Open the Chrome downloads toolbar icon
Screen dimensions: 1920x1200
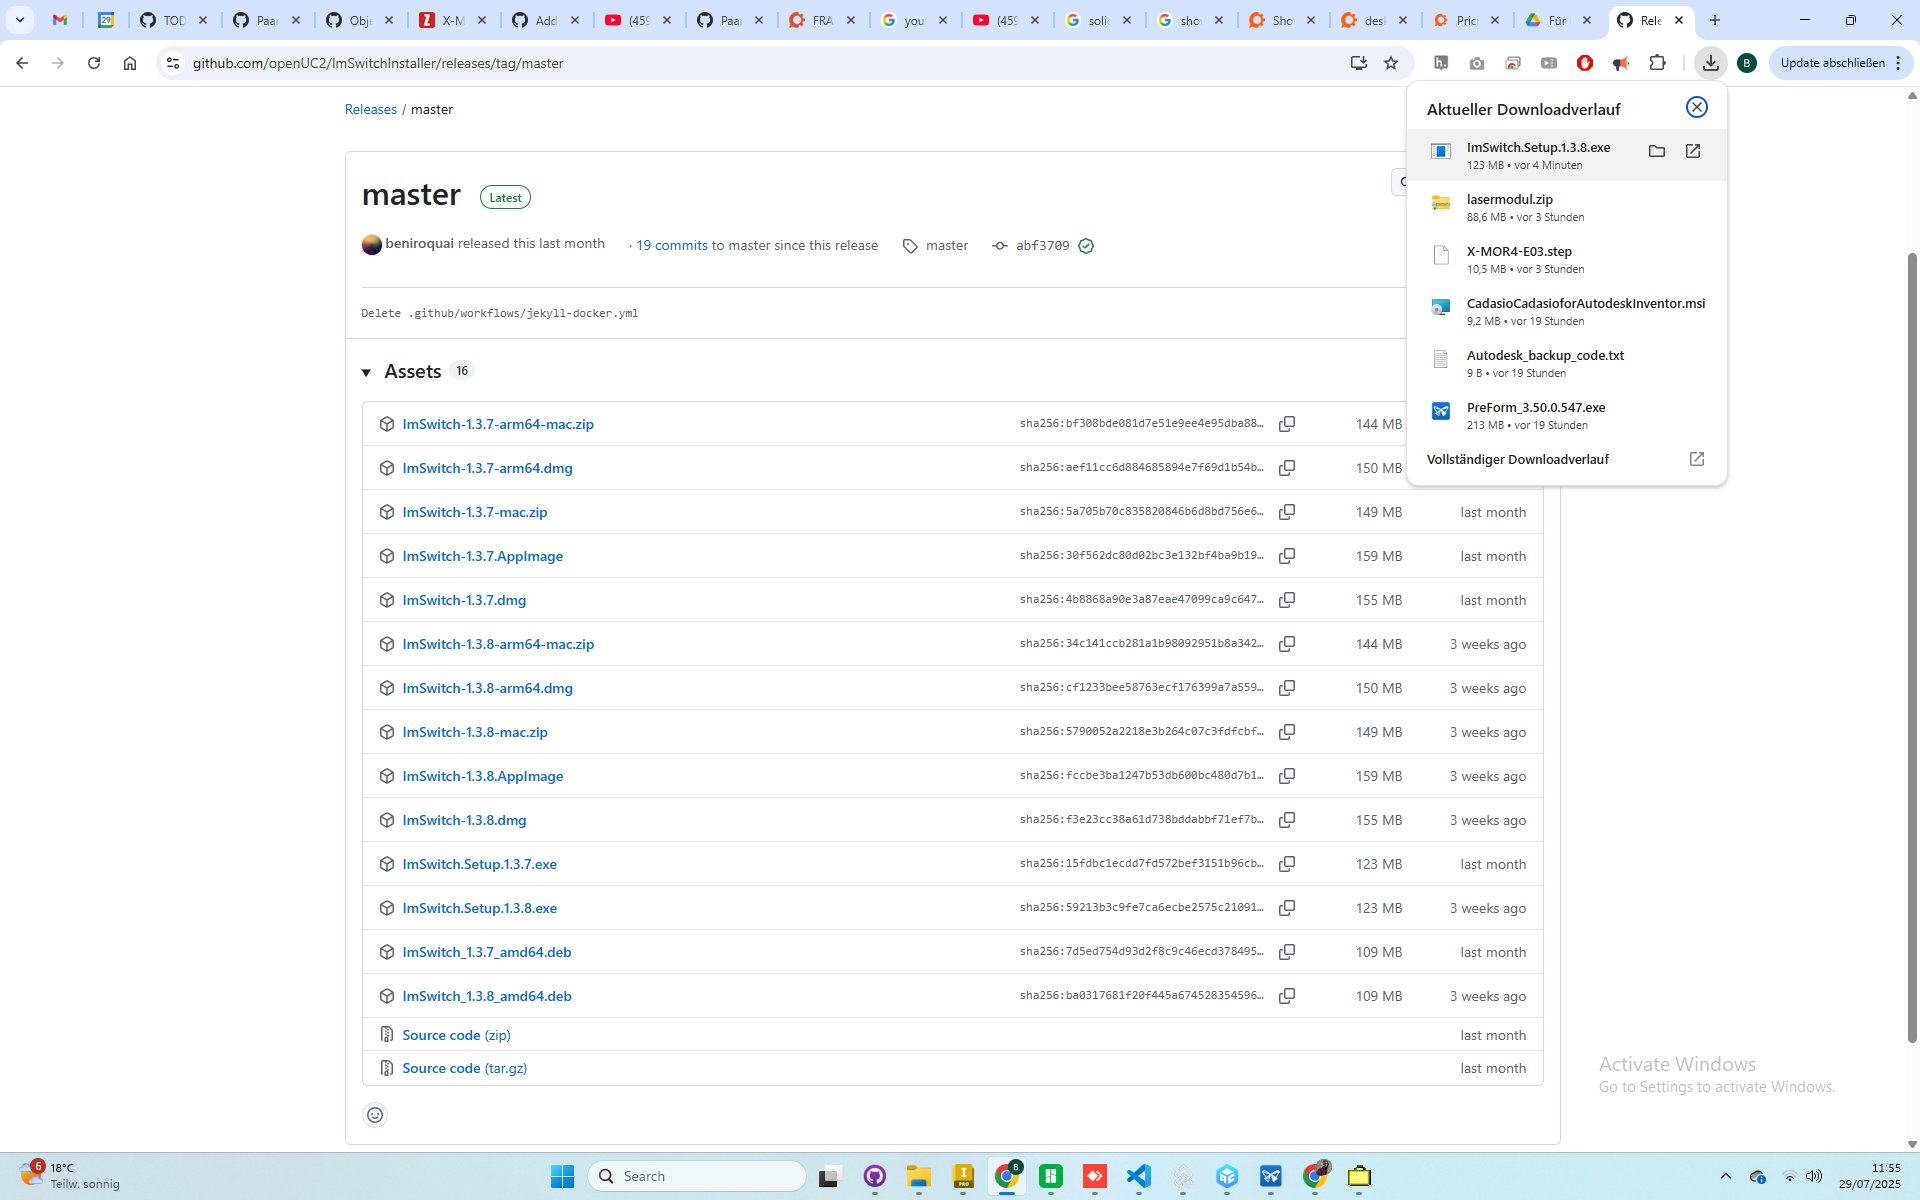click(x=1711, y=63)
